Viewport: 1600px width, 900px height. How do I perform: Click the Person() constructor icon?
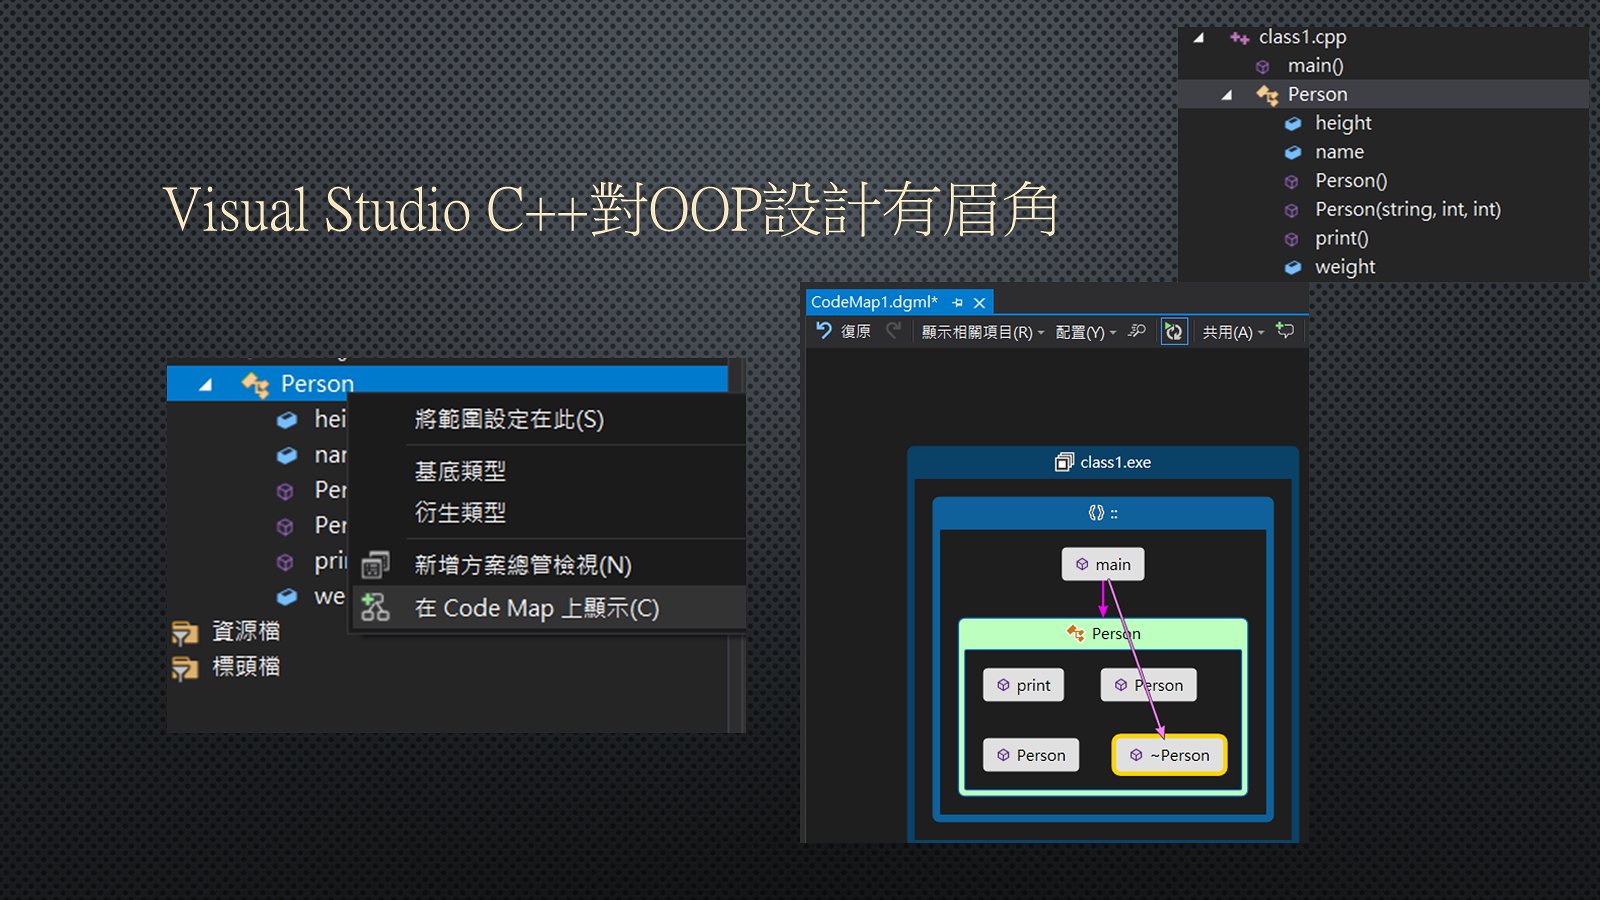(x=1292, y=182)
